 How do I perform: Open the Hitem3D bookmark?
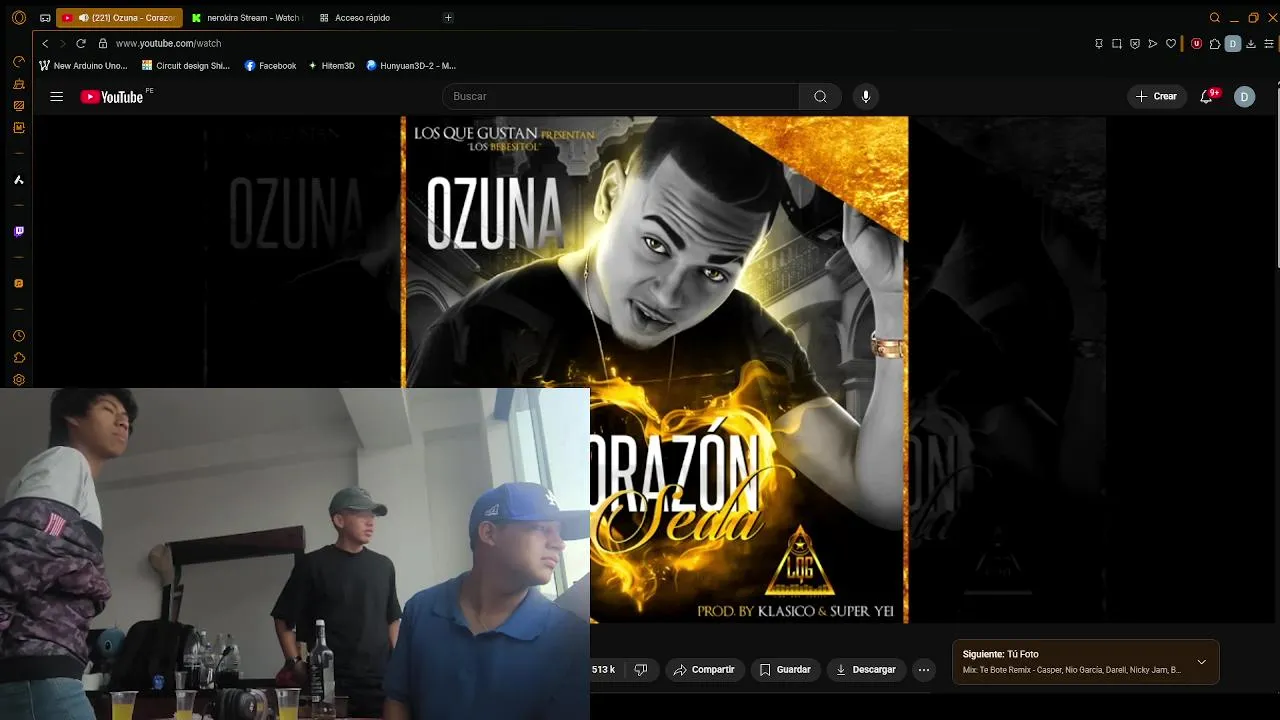[331, 66]
